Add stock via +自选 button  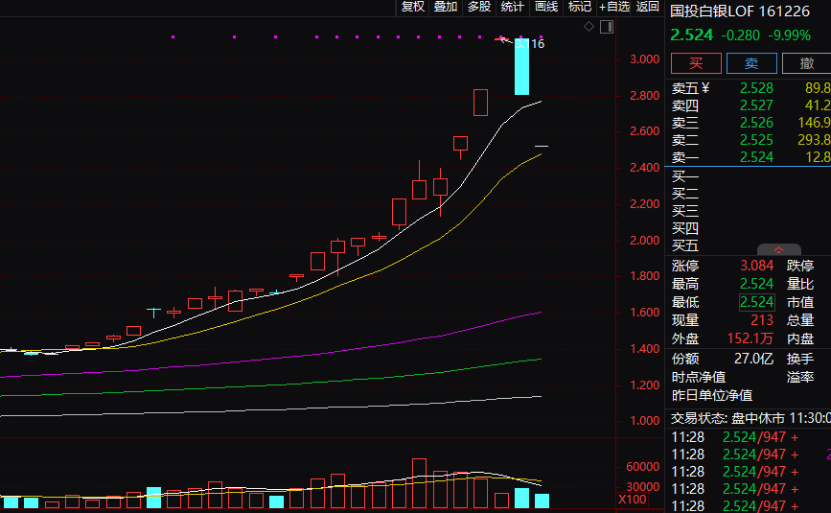coord(614,7)
